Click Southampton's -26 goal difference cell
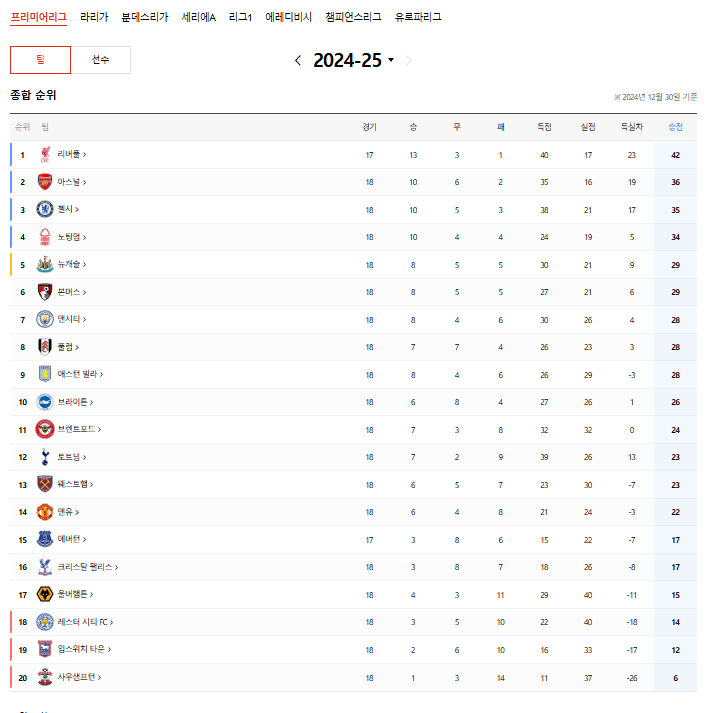This screenshot has width=714, height=713. [632, 678]
